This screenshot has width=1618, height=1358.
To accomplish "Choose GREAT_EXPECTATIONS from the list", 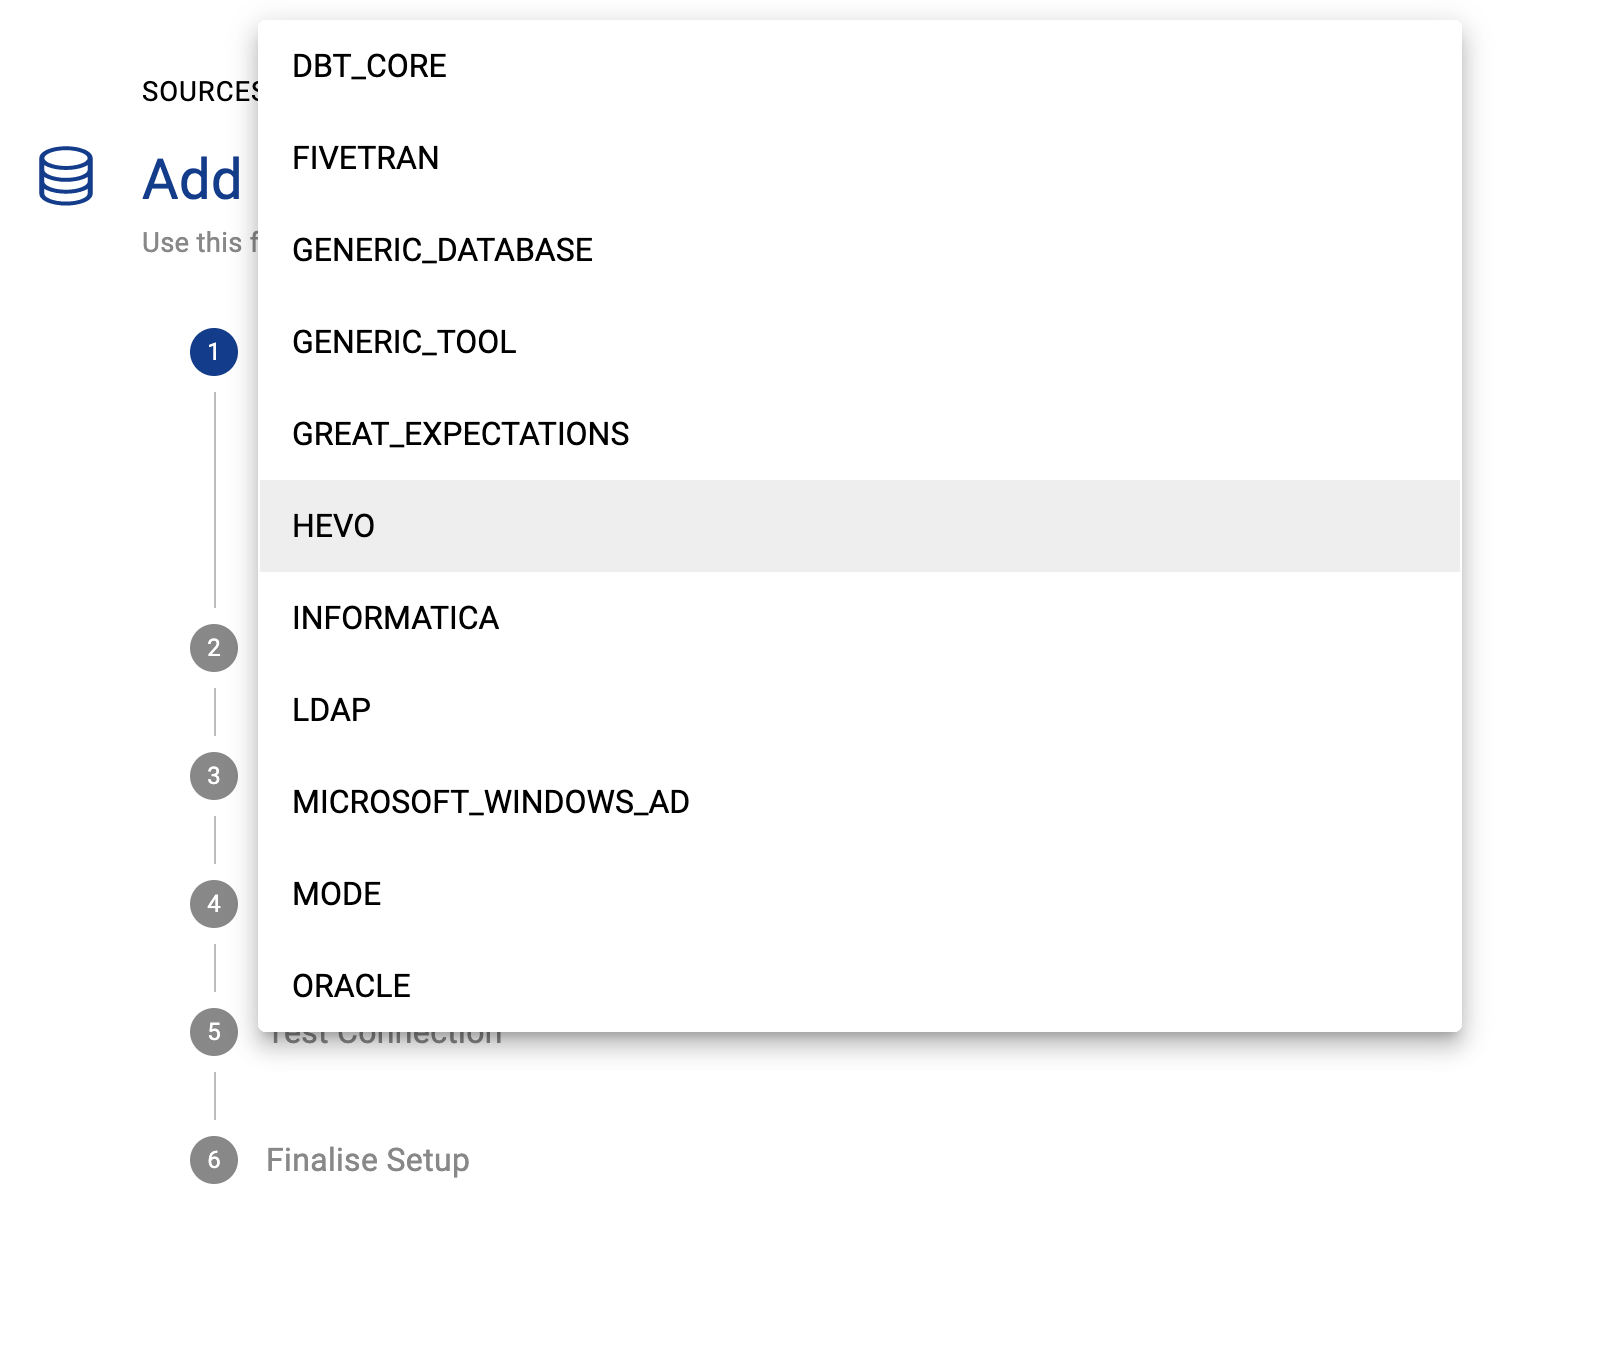I will pos(460,434).
